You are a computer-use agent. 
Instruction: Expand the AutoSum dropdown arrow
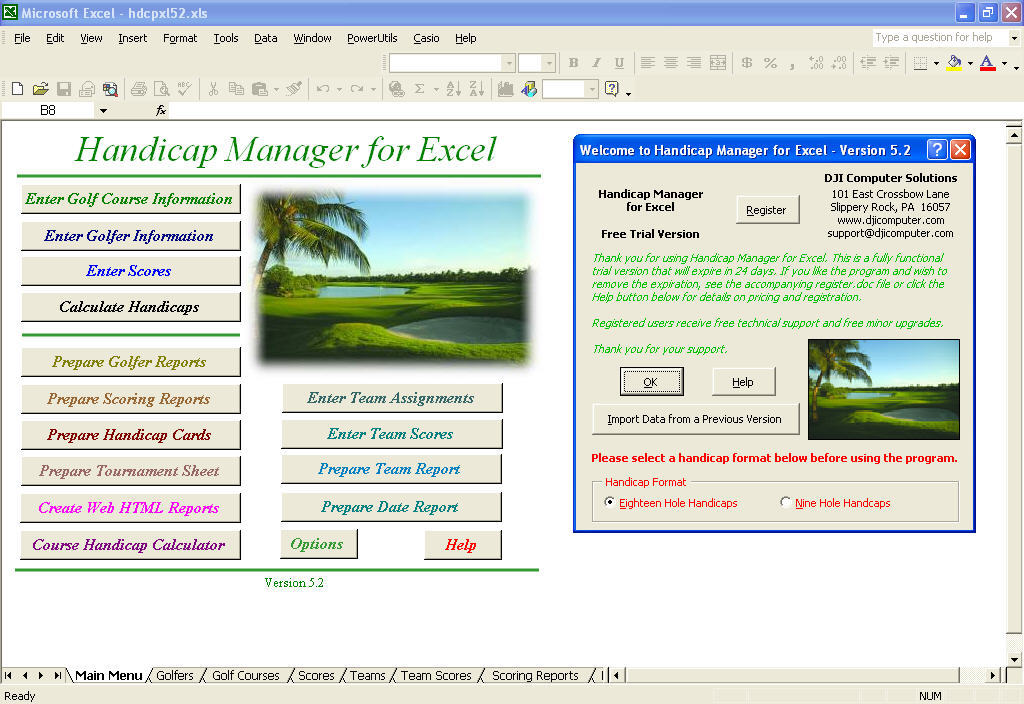click(435, 89)
